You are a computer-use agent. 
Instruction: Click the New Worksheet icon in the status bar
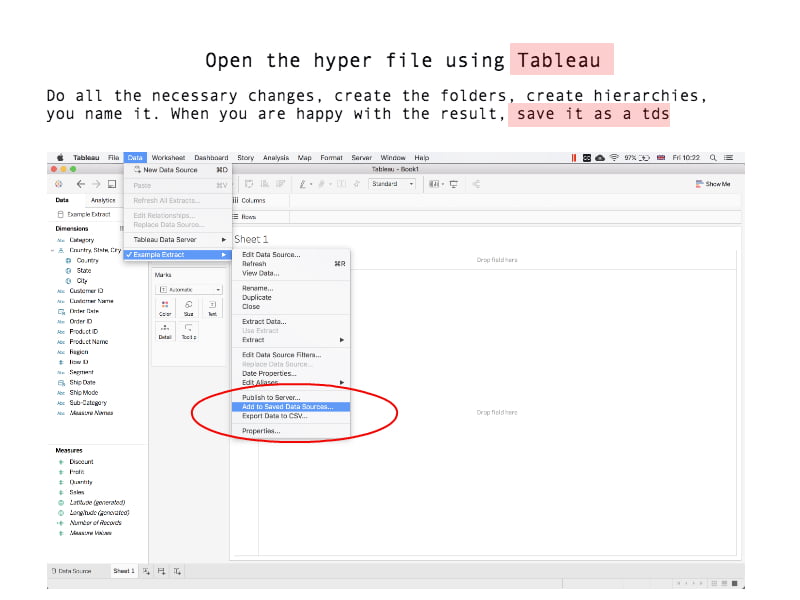coord(148,570)
